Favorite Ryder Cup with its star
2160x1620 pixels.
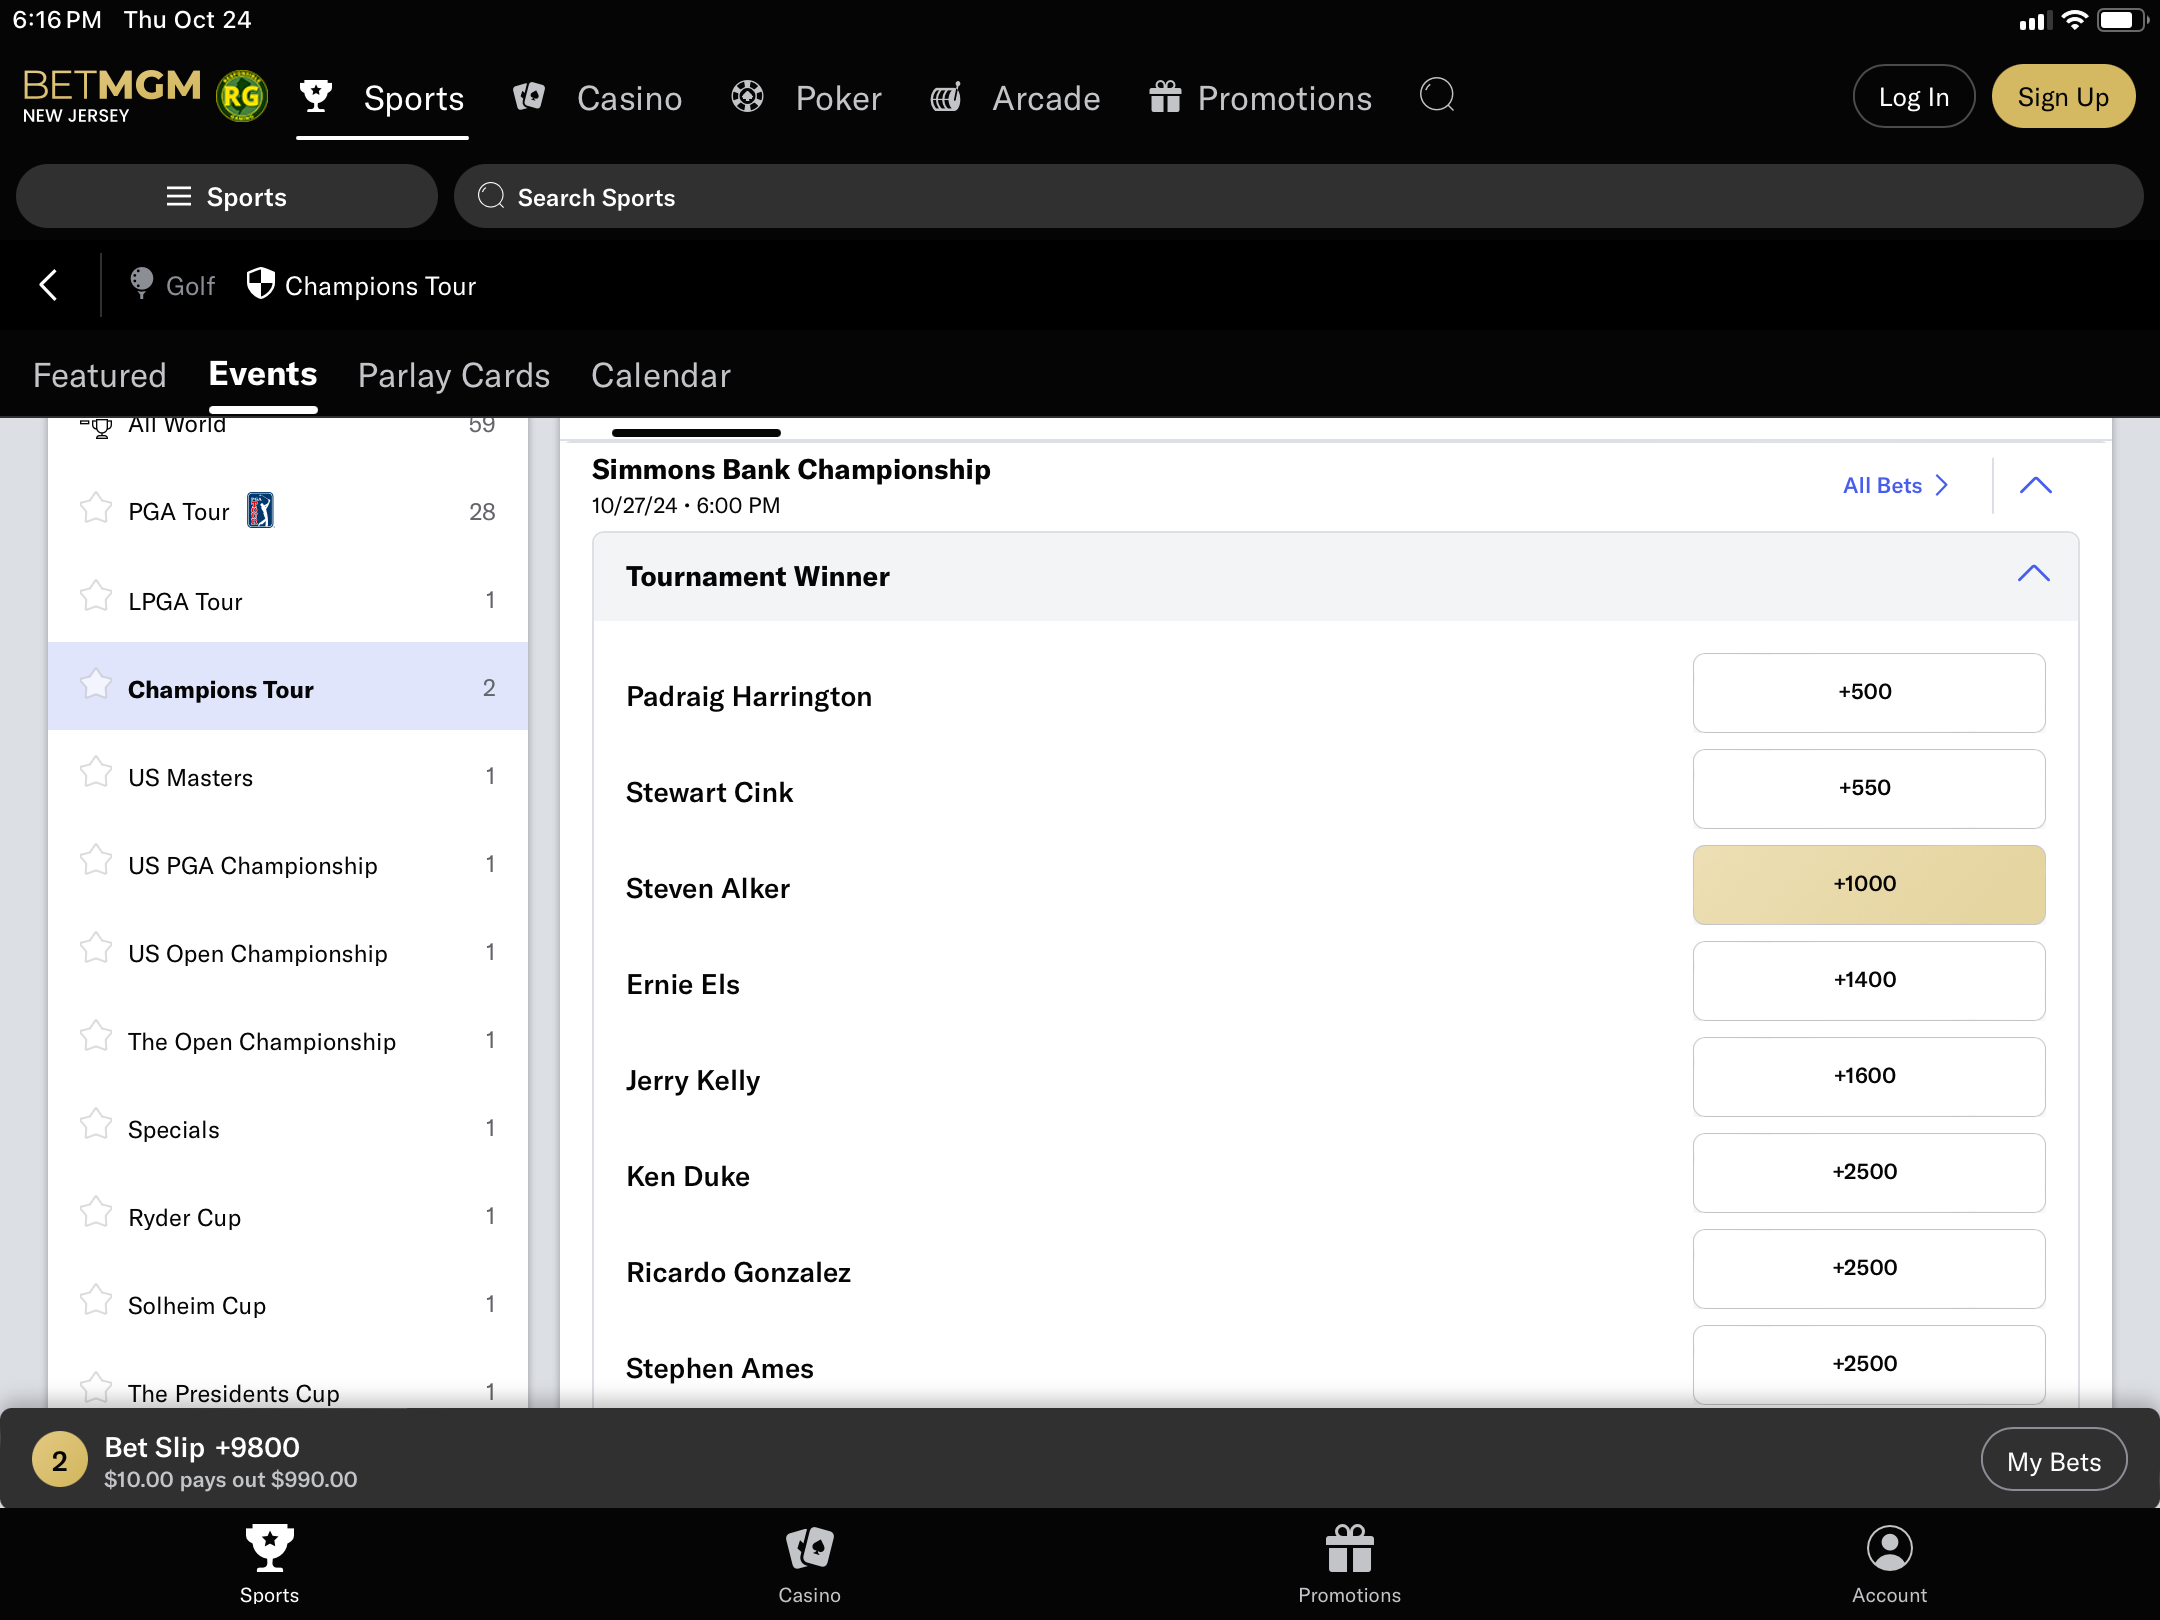point(96,1213)
